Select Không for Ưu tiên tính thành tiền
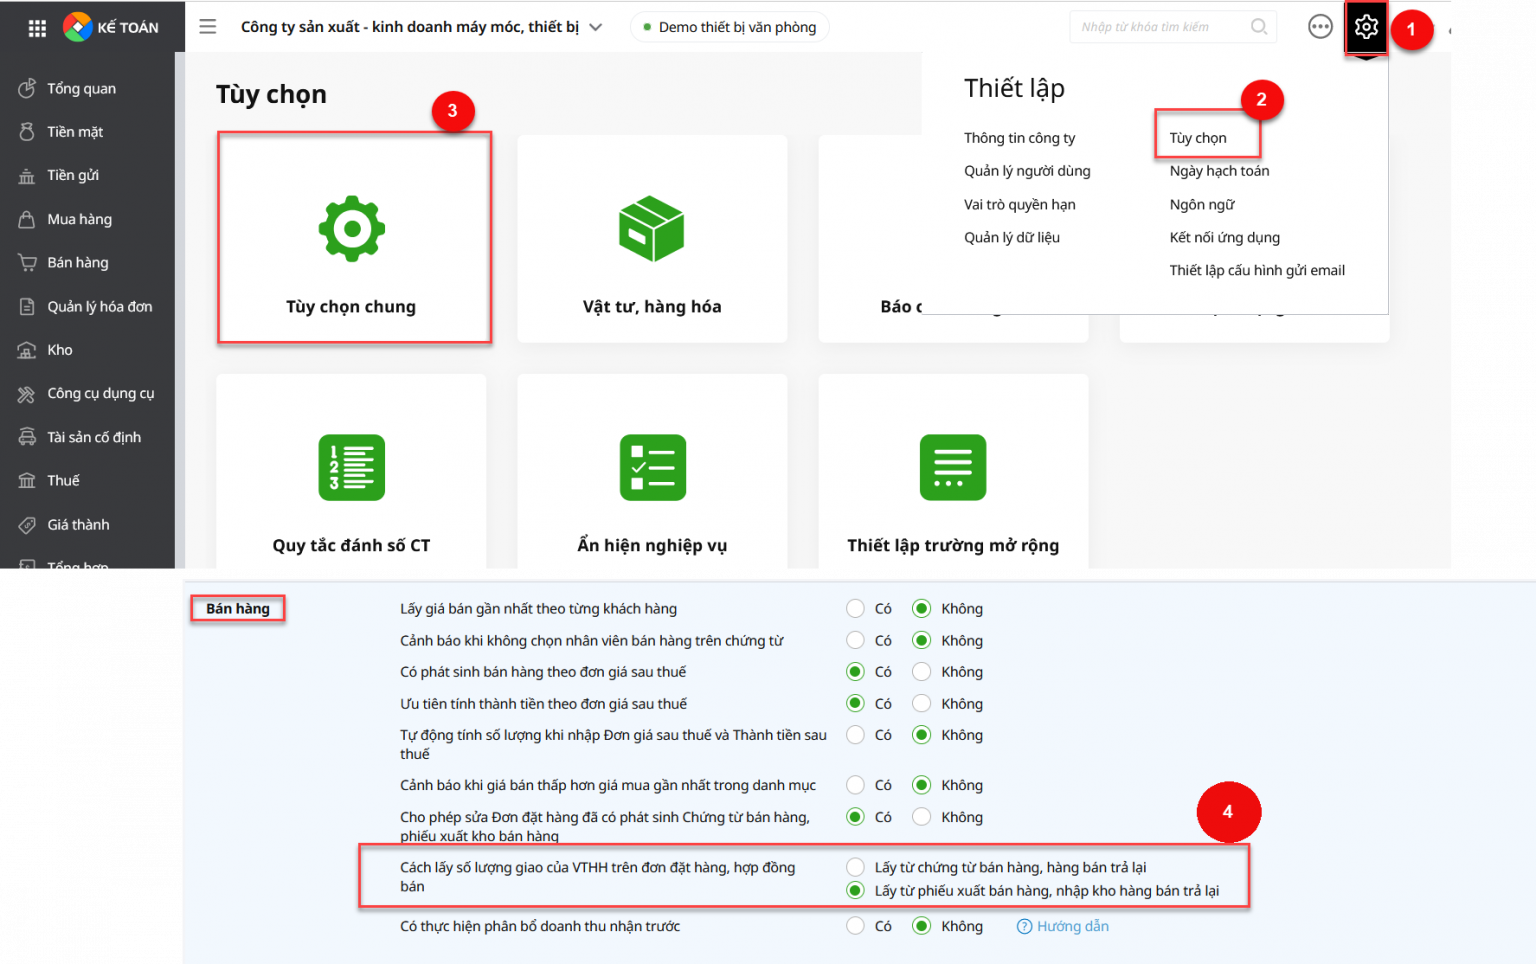This screenshot has width=1536, height=964. point(922,704)
